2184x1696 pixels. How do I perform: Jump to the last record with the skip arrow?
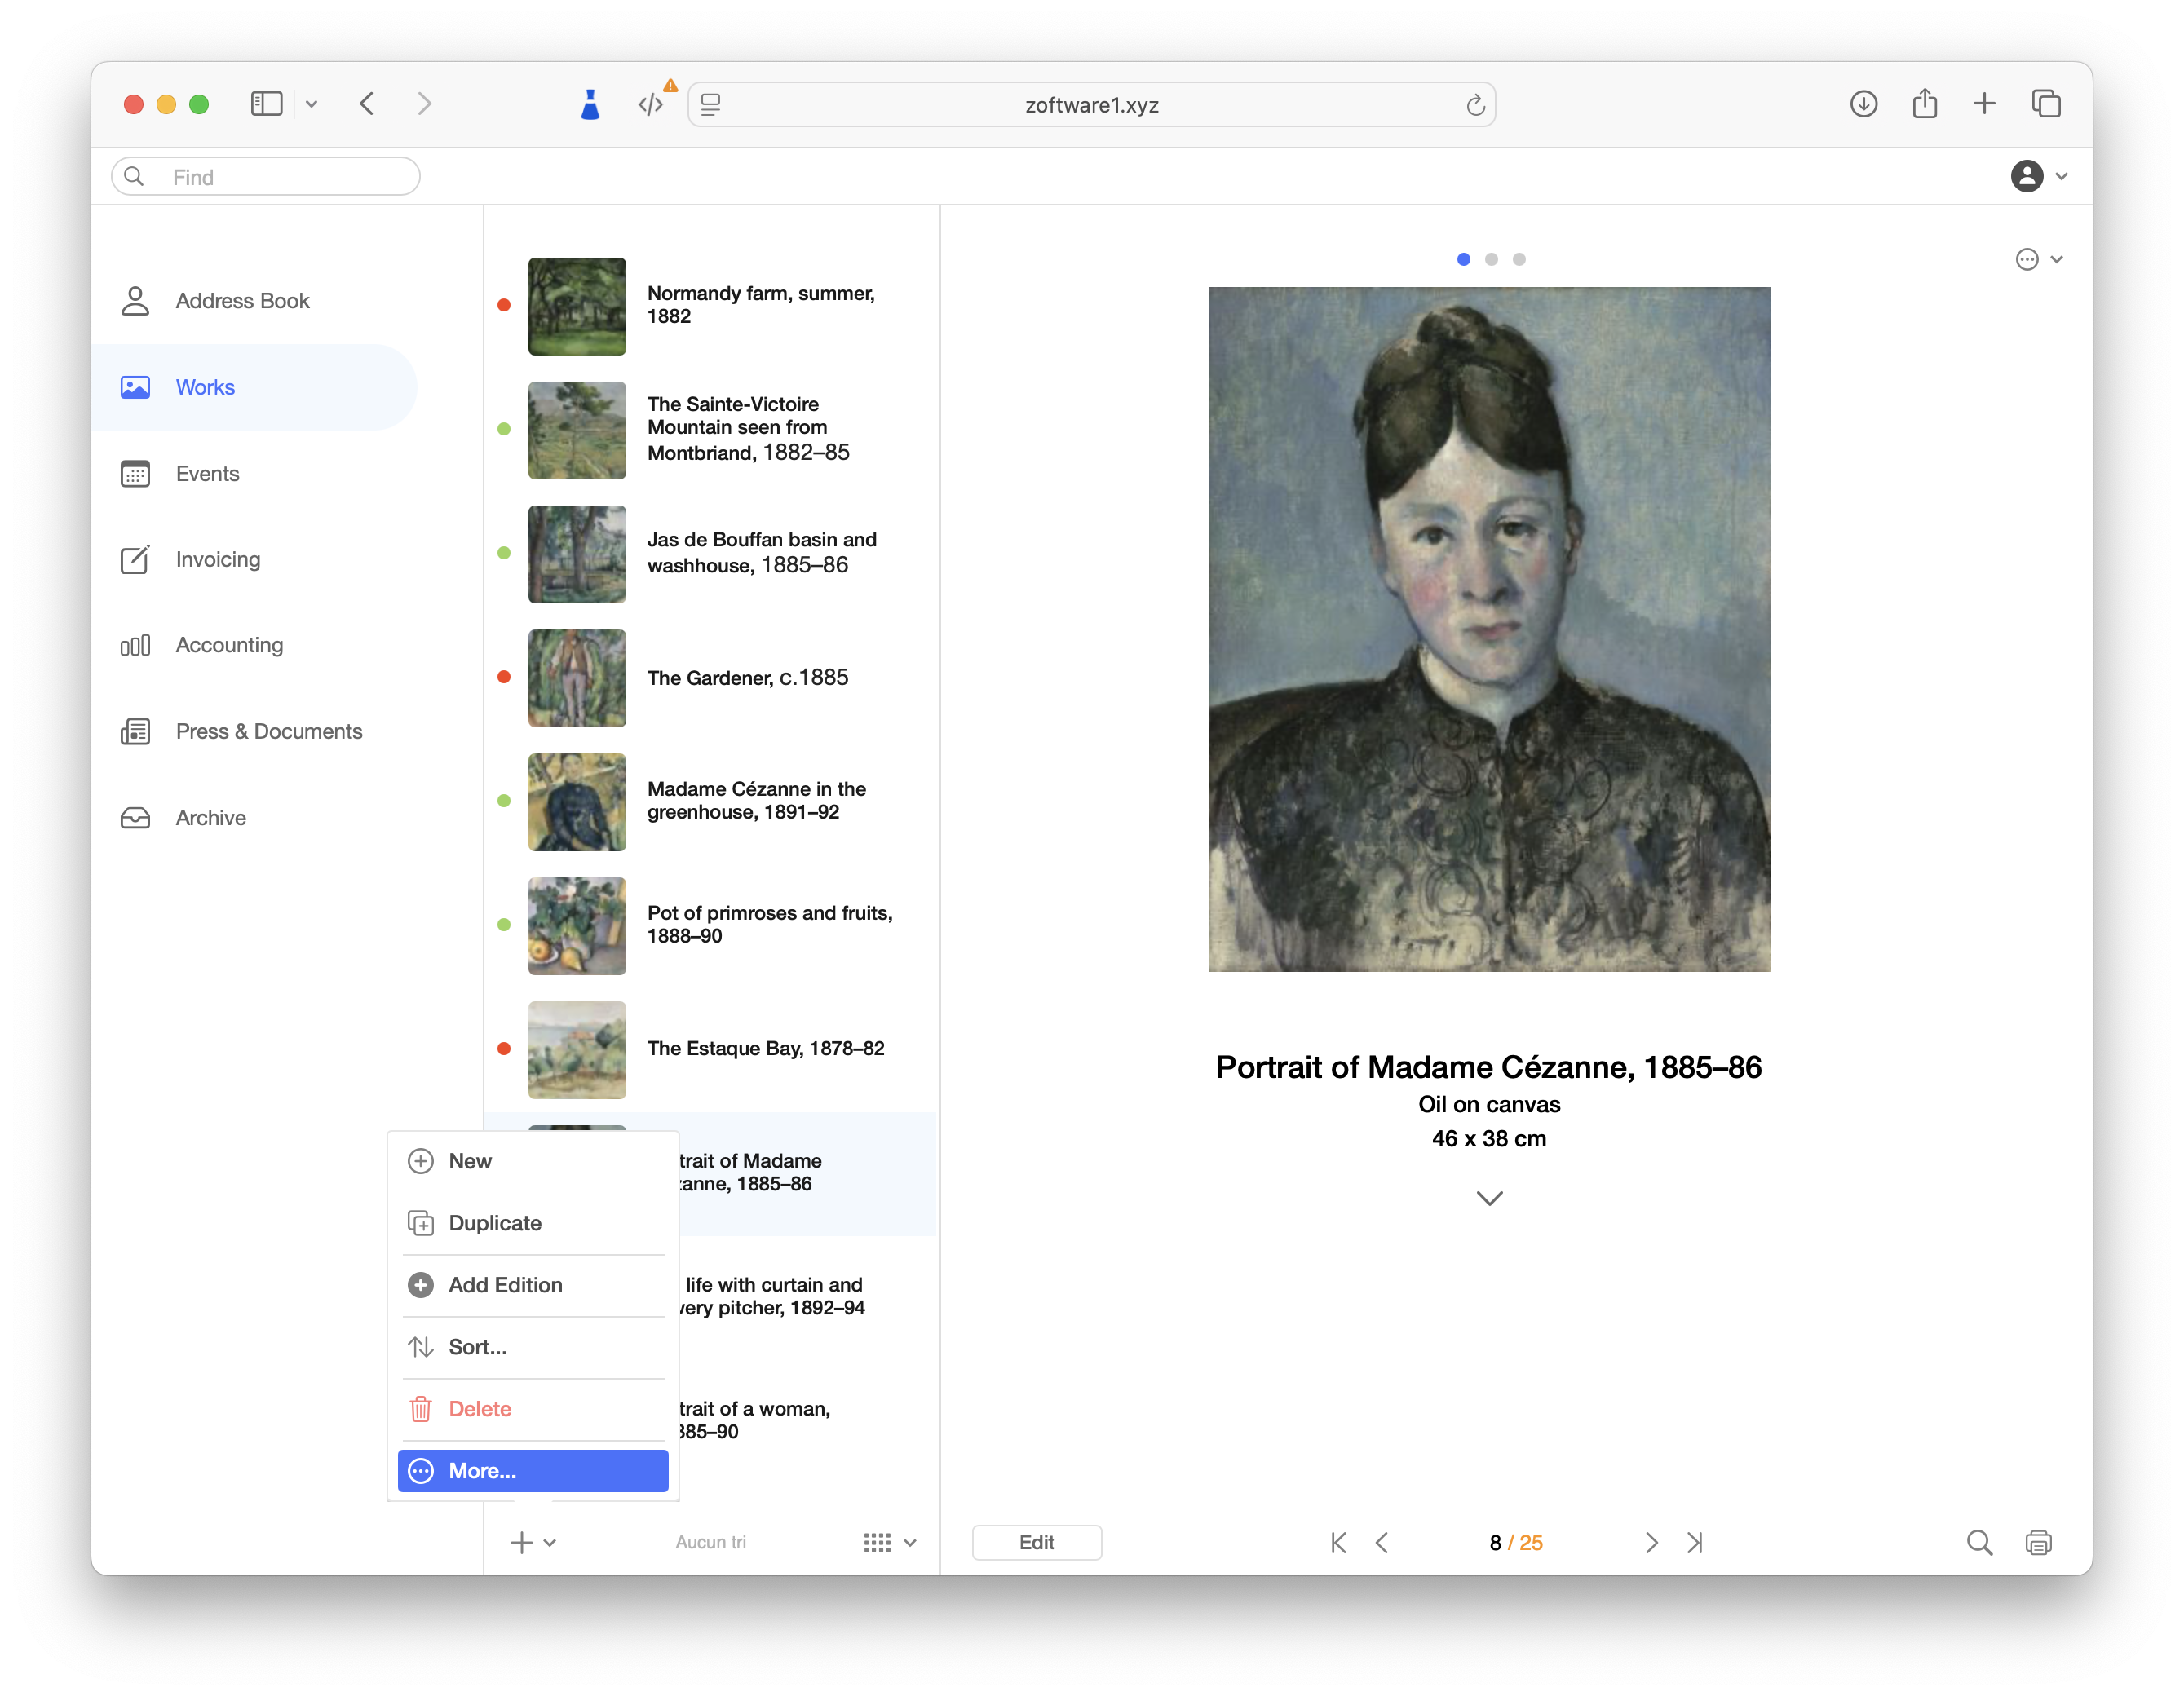click(x=1695, y=1542)
